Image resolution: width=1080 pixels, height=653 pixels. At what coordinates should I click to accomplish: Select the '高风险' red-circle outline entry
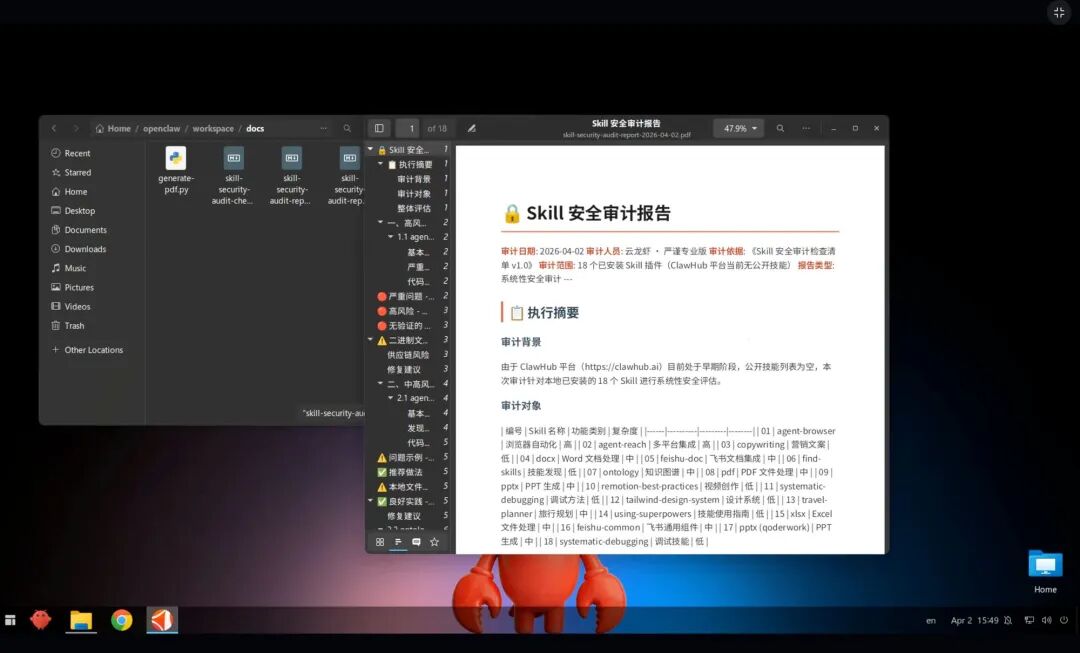coord(404,311)
